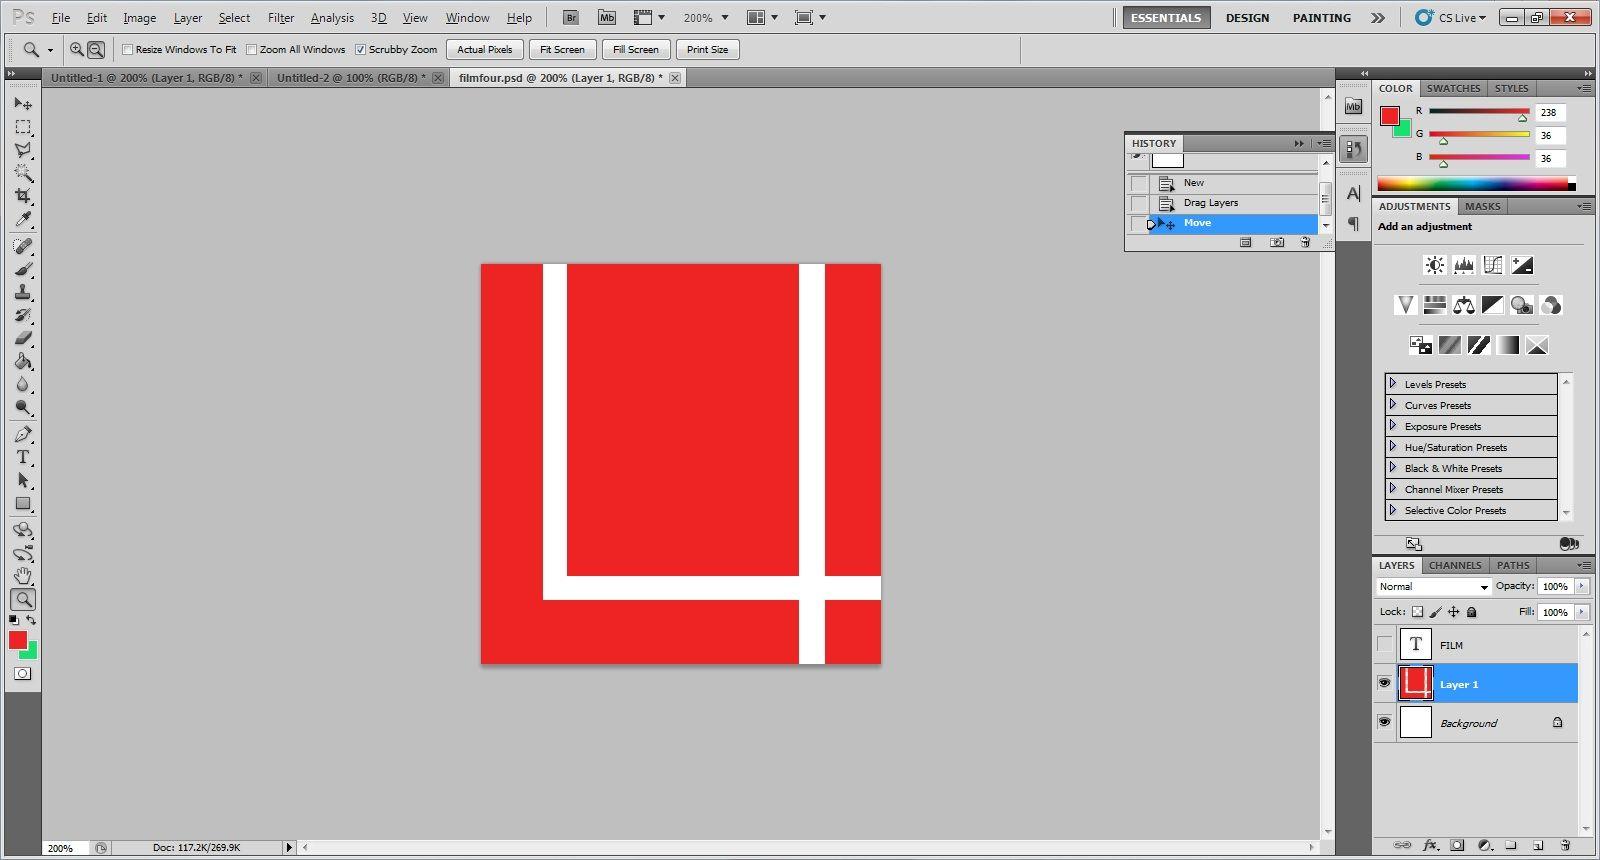1600x860 pixels.
Task: Select the Eraser tool
Action: pos(23,338)
